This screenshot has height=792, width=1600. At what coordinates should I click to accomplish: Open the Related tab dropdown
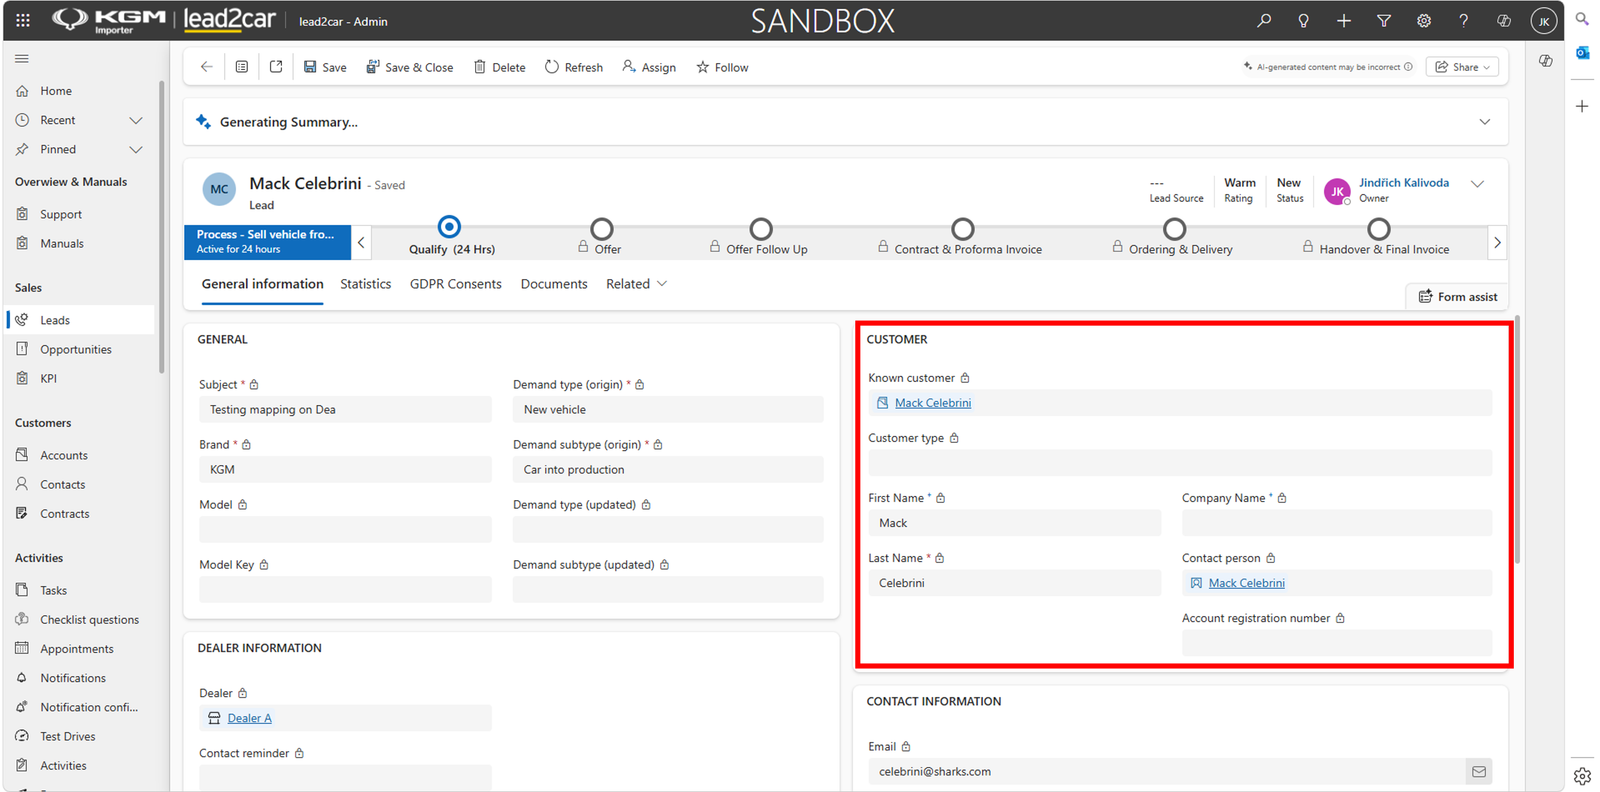[636, 284]
